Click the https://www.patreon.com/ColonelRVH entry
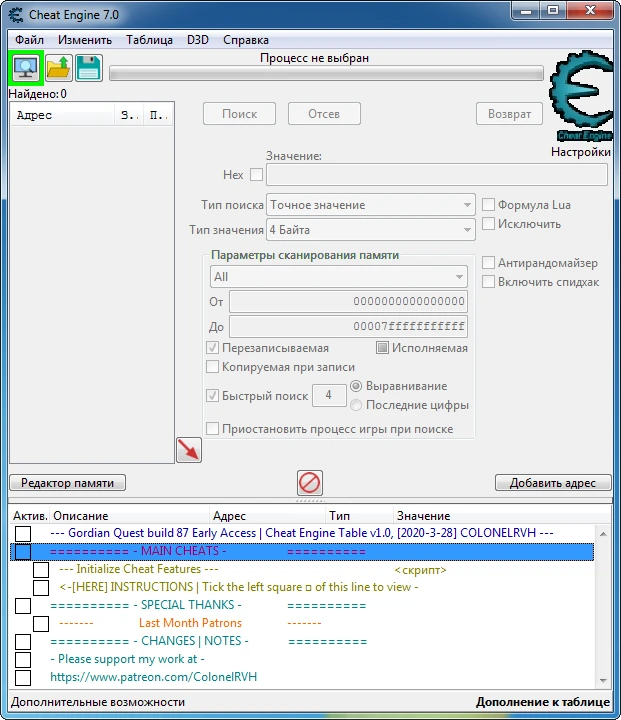The width and height of the screenshot is (621, 720). 153,677
